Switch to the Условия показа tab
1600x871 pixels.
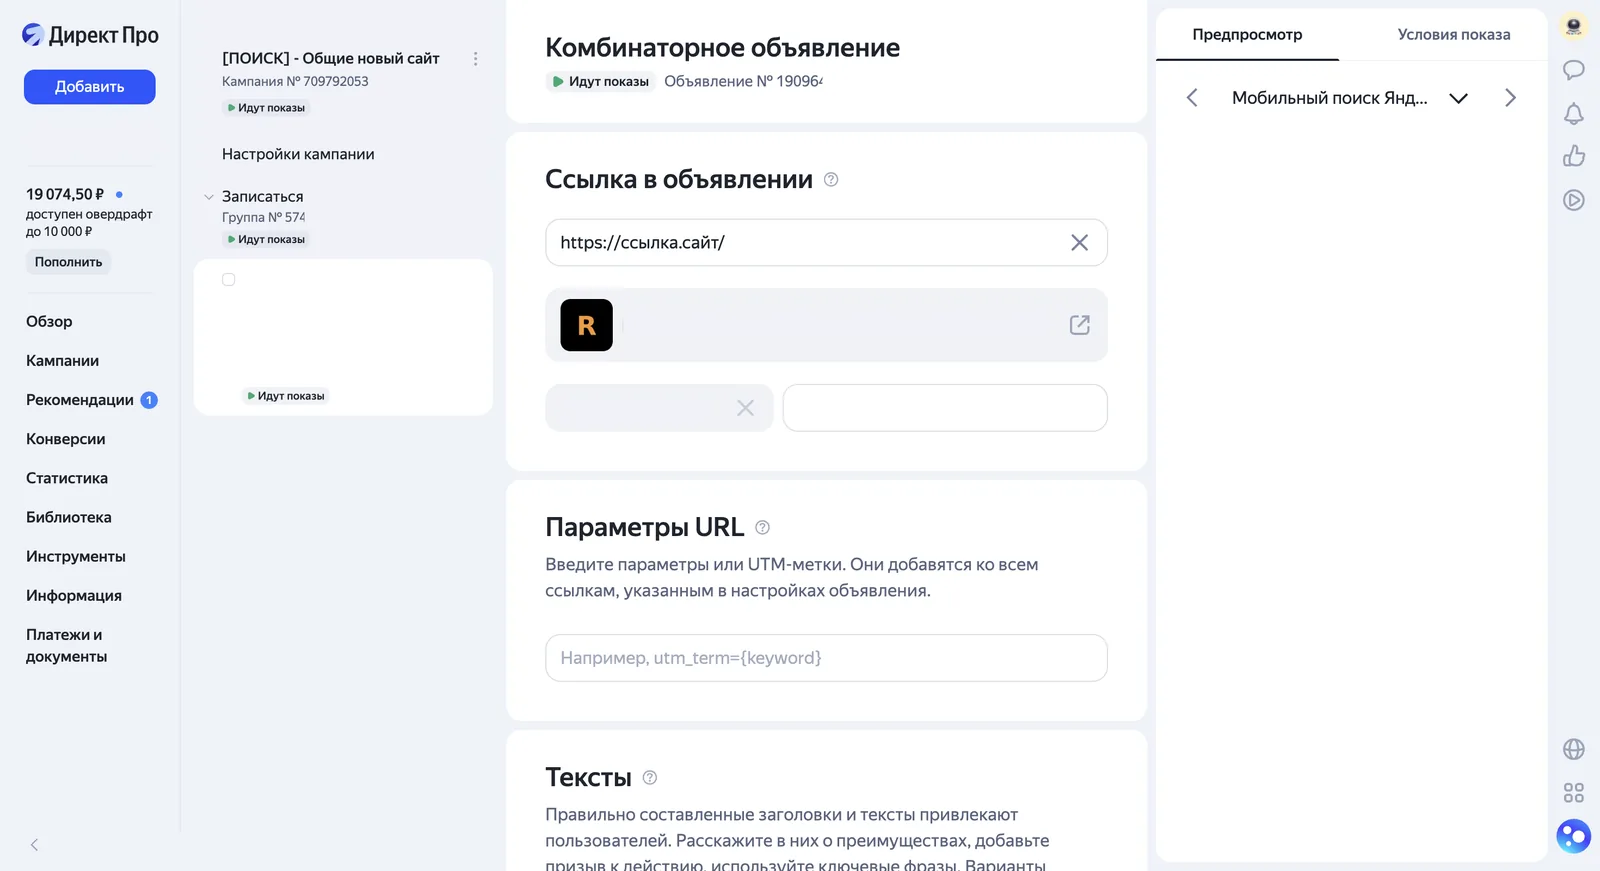point(1454,34)
